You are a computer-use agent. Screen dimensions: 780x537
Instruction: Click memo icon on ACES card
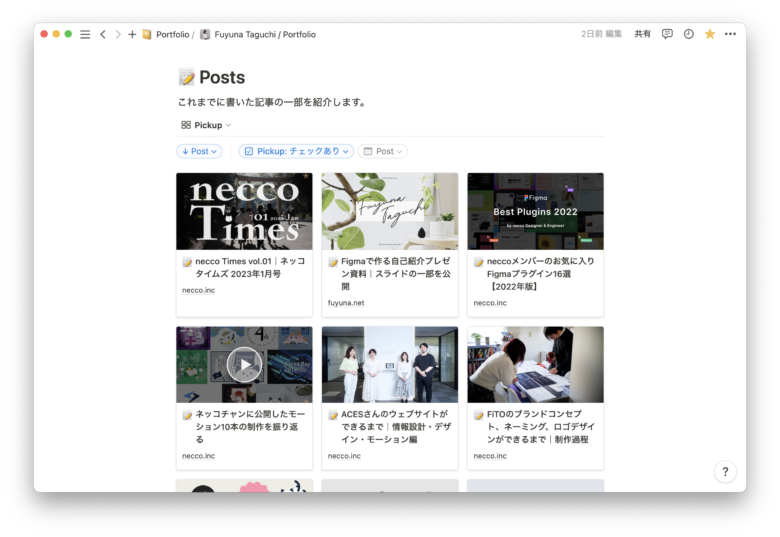pos(333,415)
